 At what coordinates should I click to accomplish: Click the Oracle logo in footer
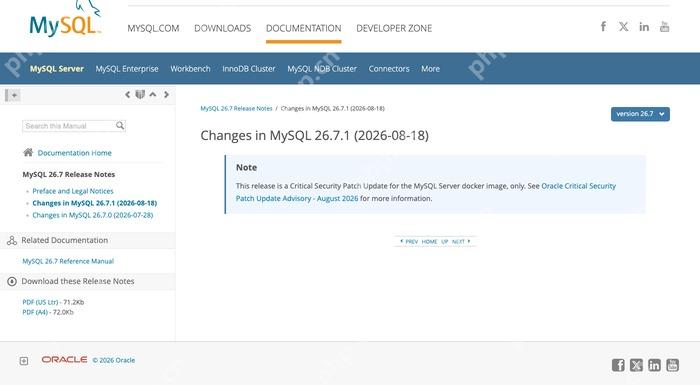(64, 360)
